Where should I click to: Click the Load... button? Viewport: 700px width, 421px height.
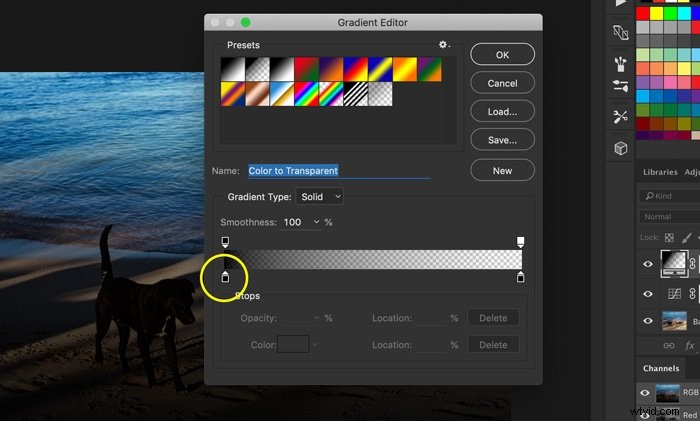[x=502, y=112]
